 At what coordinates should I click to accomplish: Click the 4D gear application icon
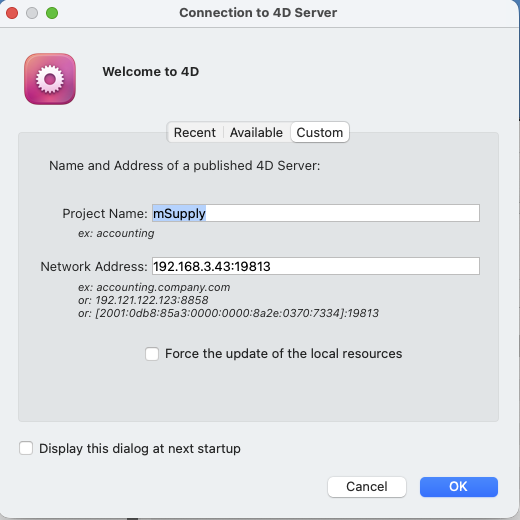(50, 79)
